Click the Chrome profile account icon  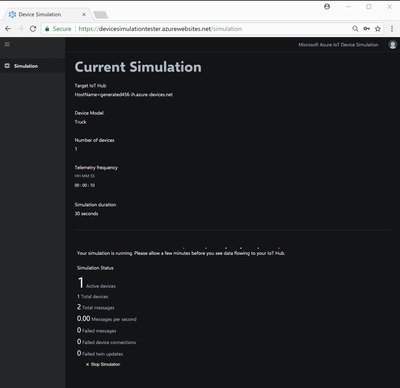point(327,7)
